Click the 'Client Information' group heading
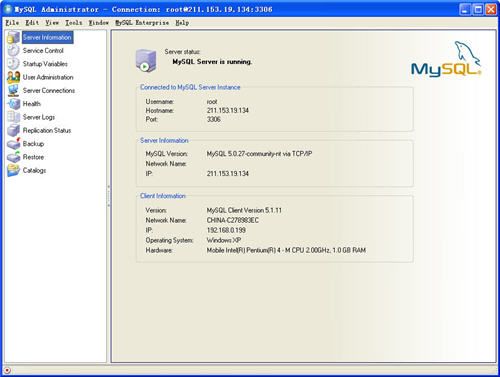 (163, 196)
